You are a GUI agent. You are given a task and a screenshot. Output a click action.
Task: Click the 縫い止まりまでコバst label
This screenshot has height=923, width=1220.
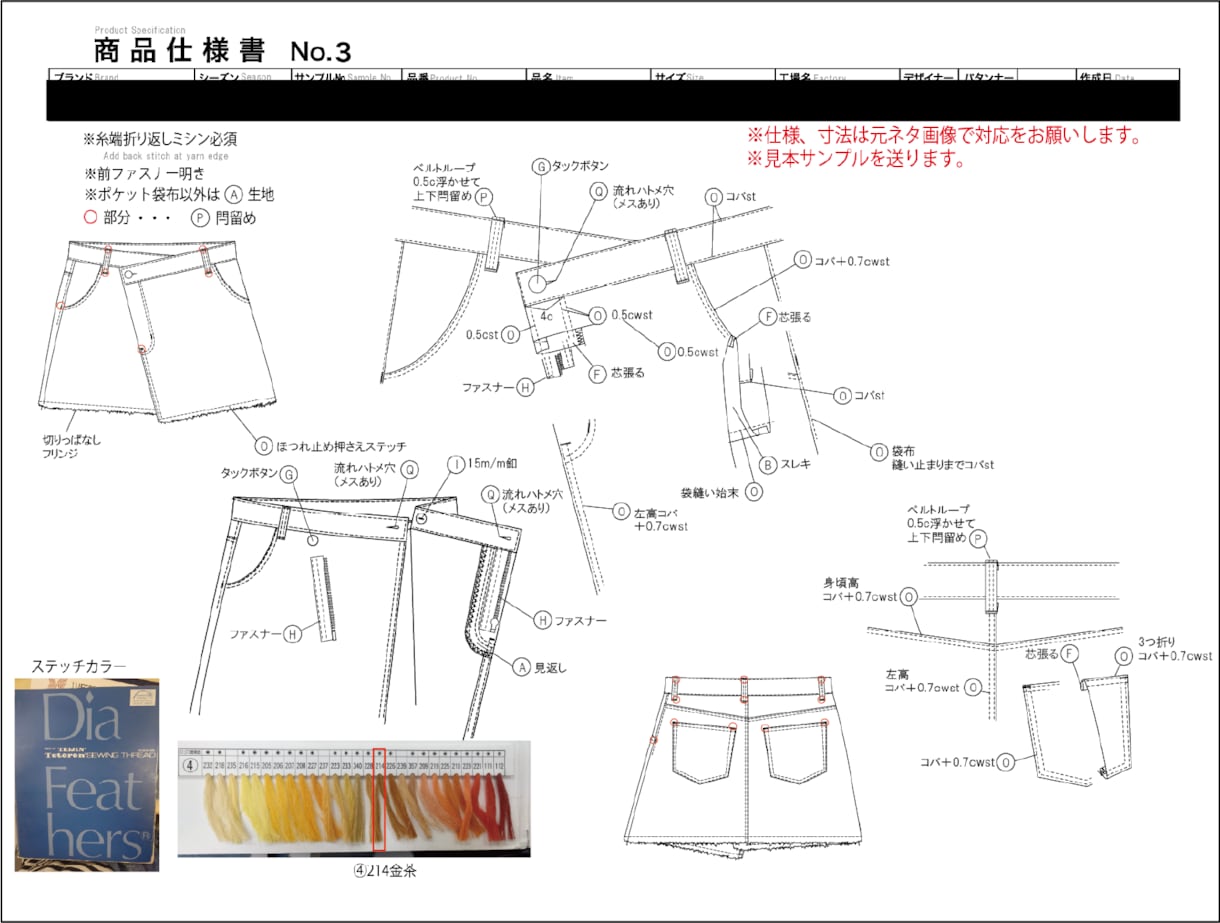pos(944,465)
